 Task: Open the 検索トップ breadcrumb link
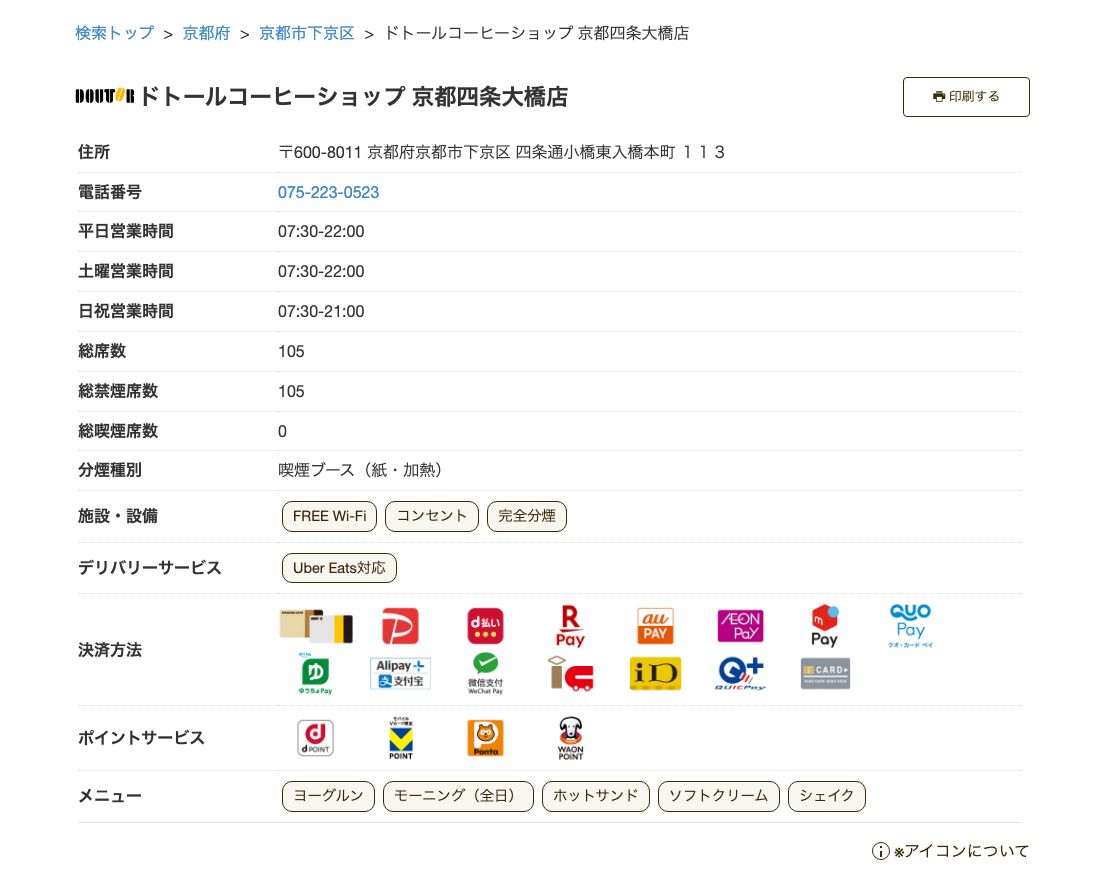pos(114,33)
